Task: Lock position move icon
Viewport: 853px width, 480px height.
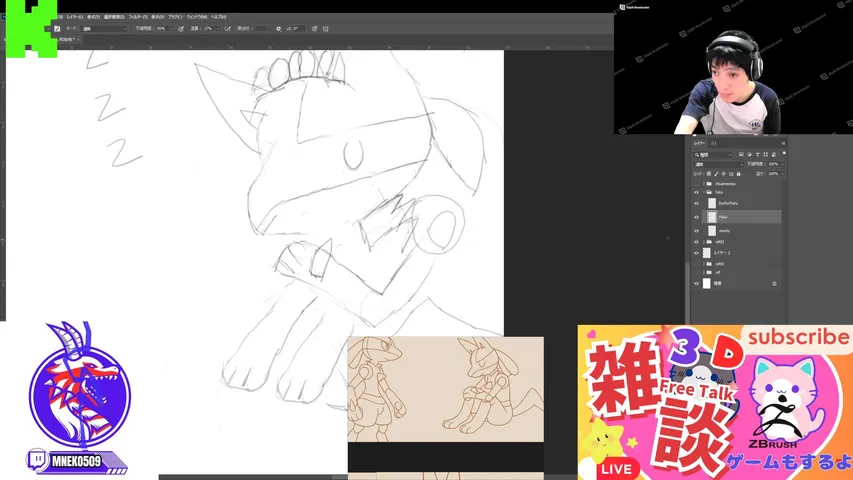Action: [724, 174]
